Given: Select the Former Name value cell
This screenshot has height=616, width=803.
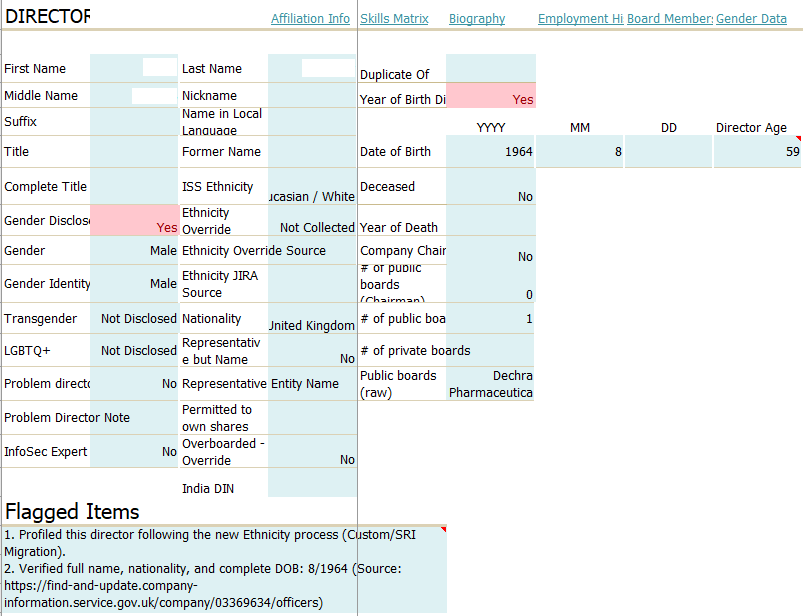Looking at the screenshot, I should 311,152.
